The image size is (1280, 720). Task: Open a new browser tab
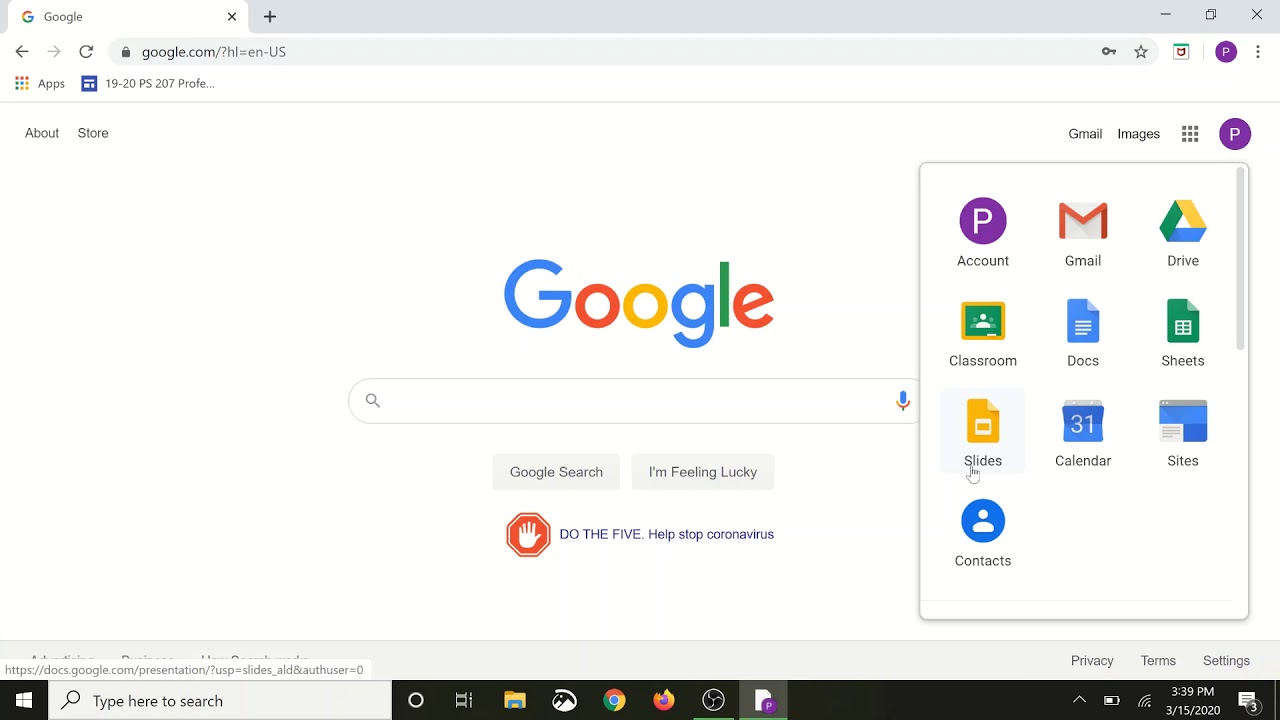(x=270, y=17)
